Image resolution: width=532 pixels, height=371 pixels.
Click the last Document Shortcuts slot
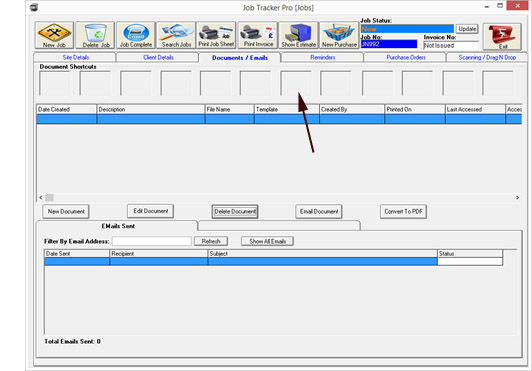pos(498,83)
